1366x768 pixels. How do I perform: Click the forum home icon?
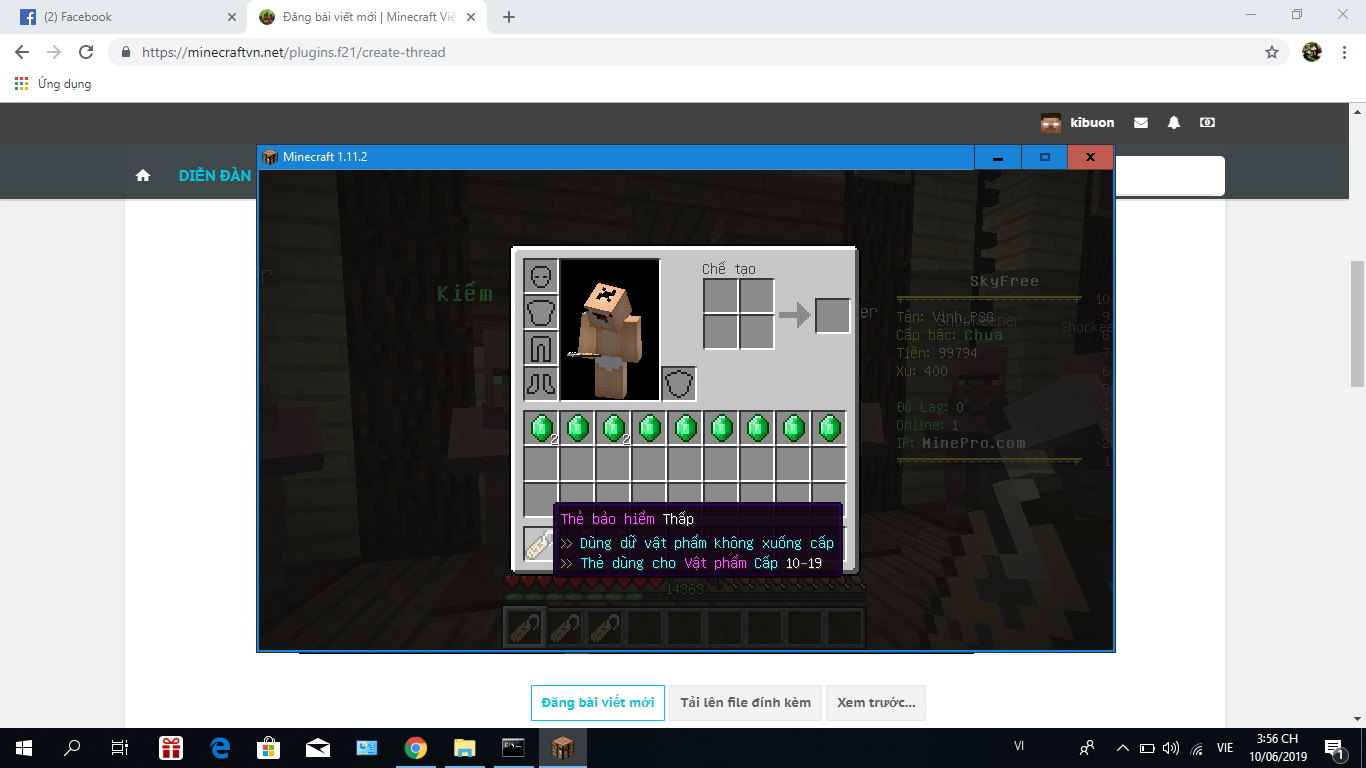point(143,176)
